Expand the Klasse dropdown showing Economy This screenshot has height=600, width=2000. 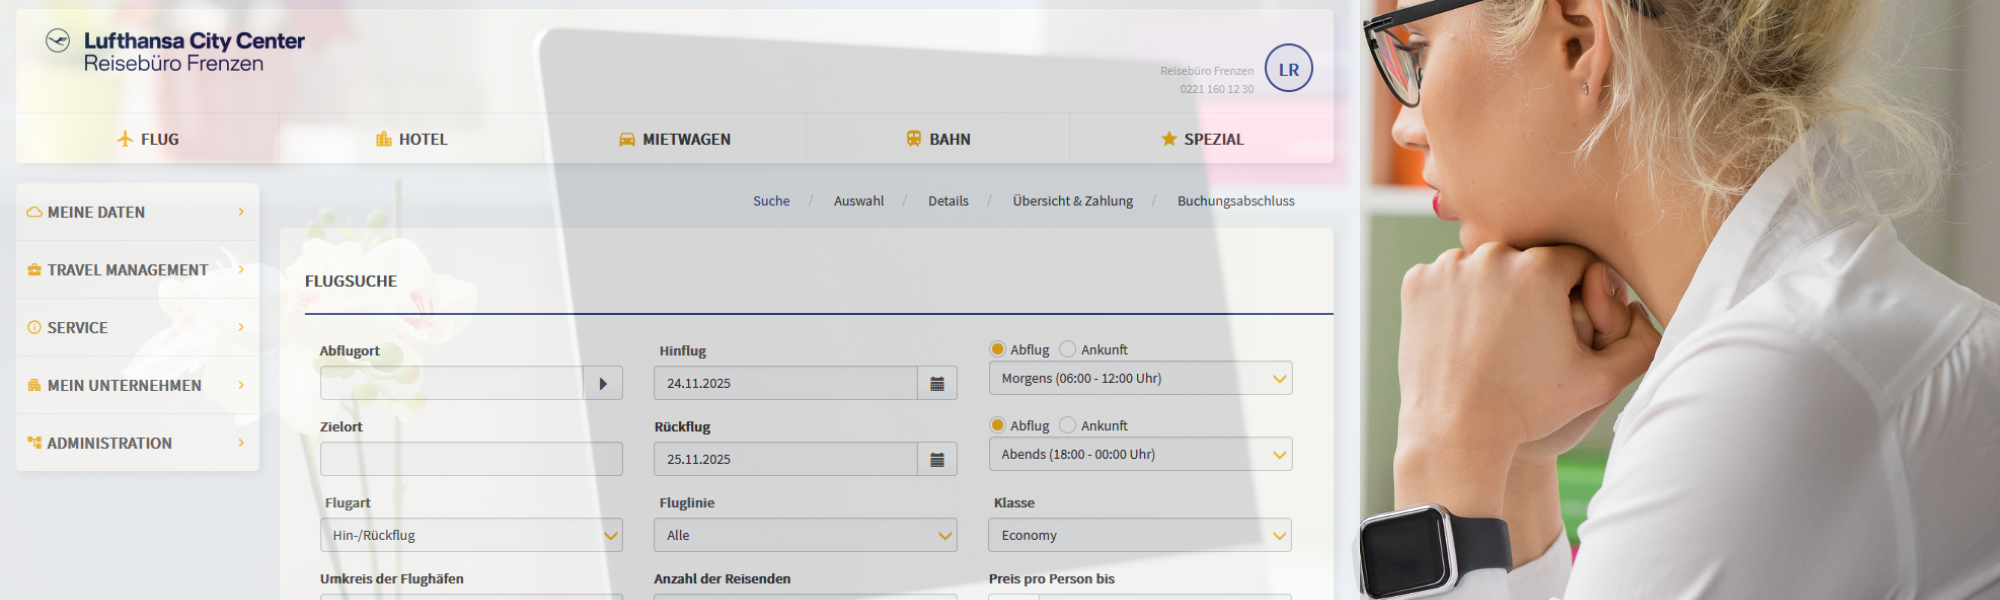click(1140, 536)
